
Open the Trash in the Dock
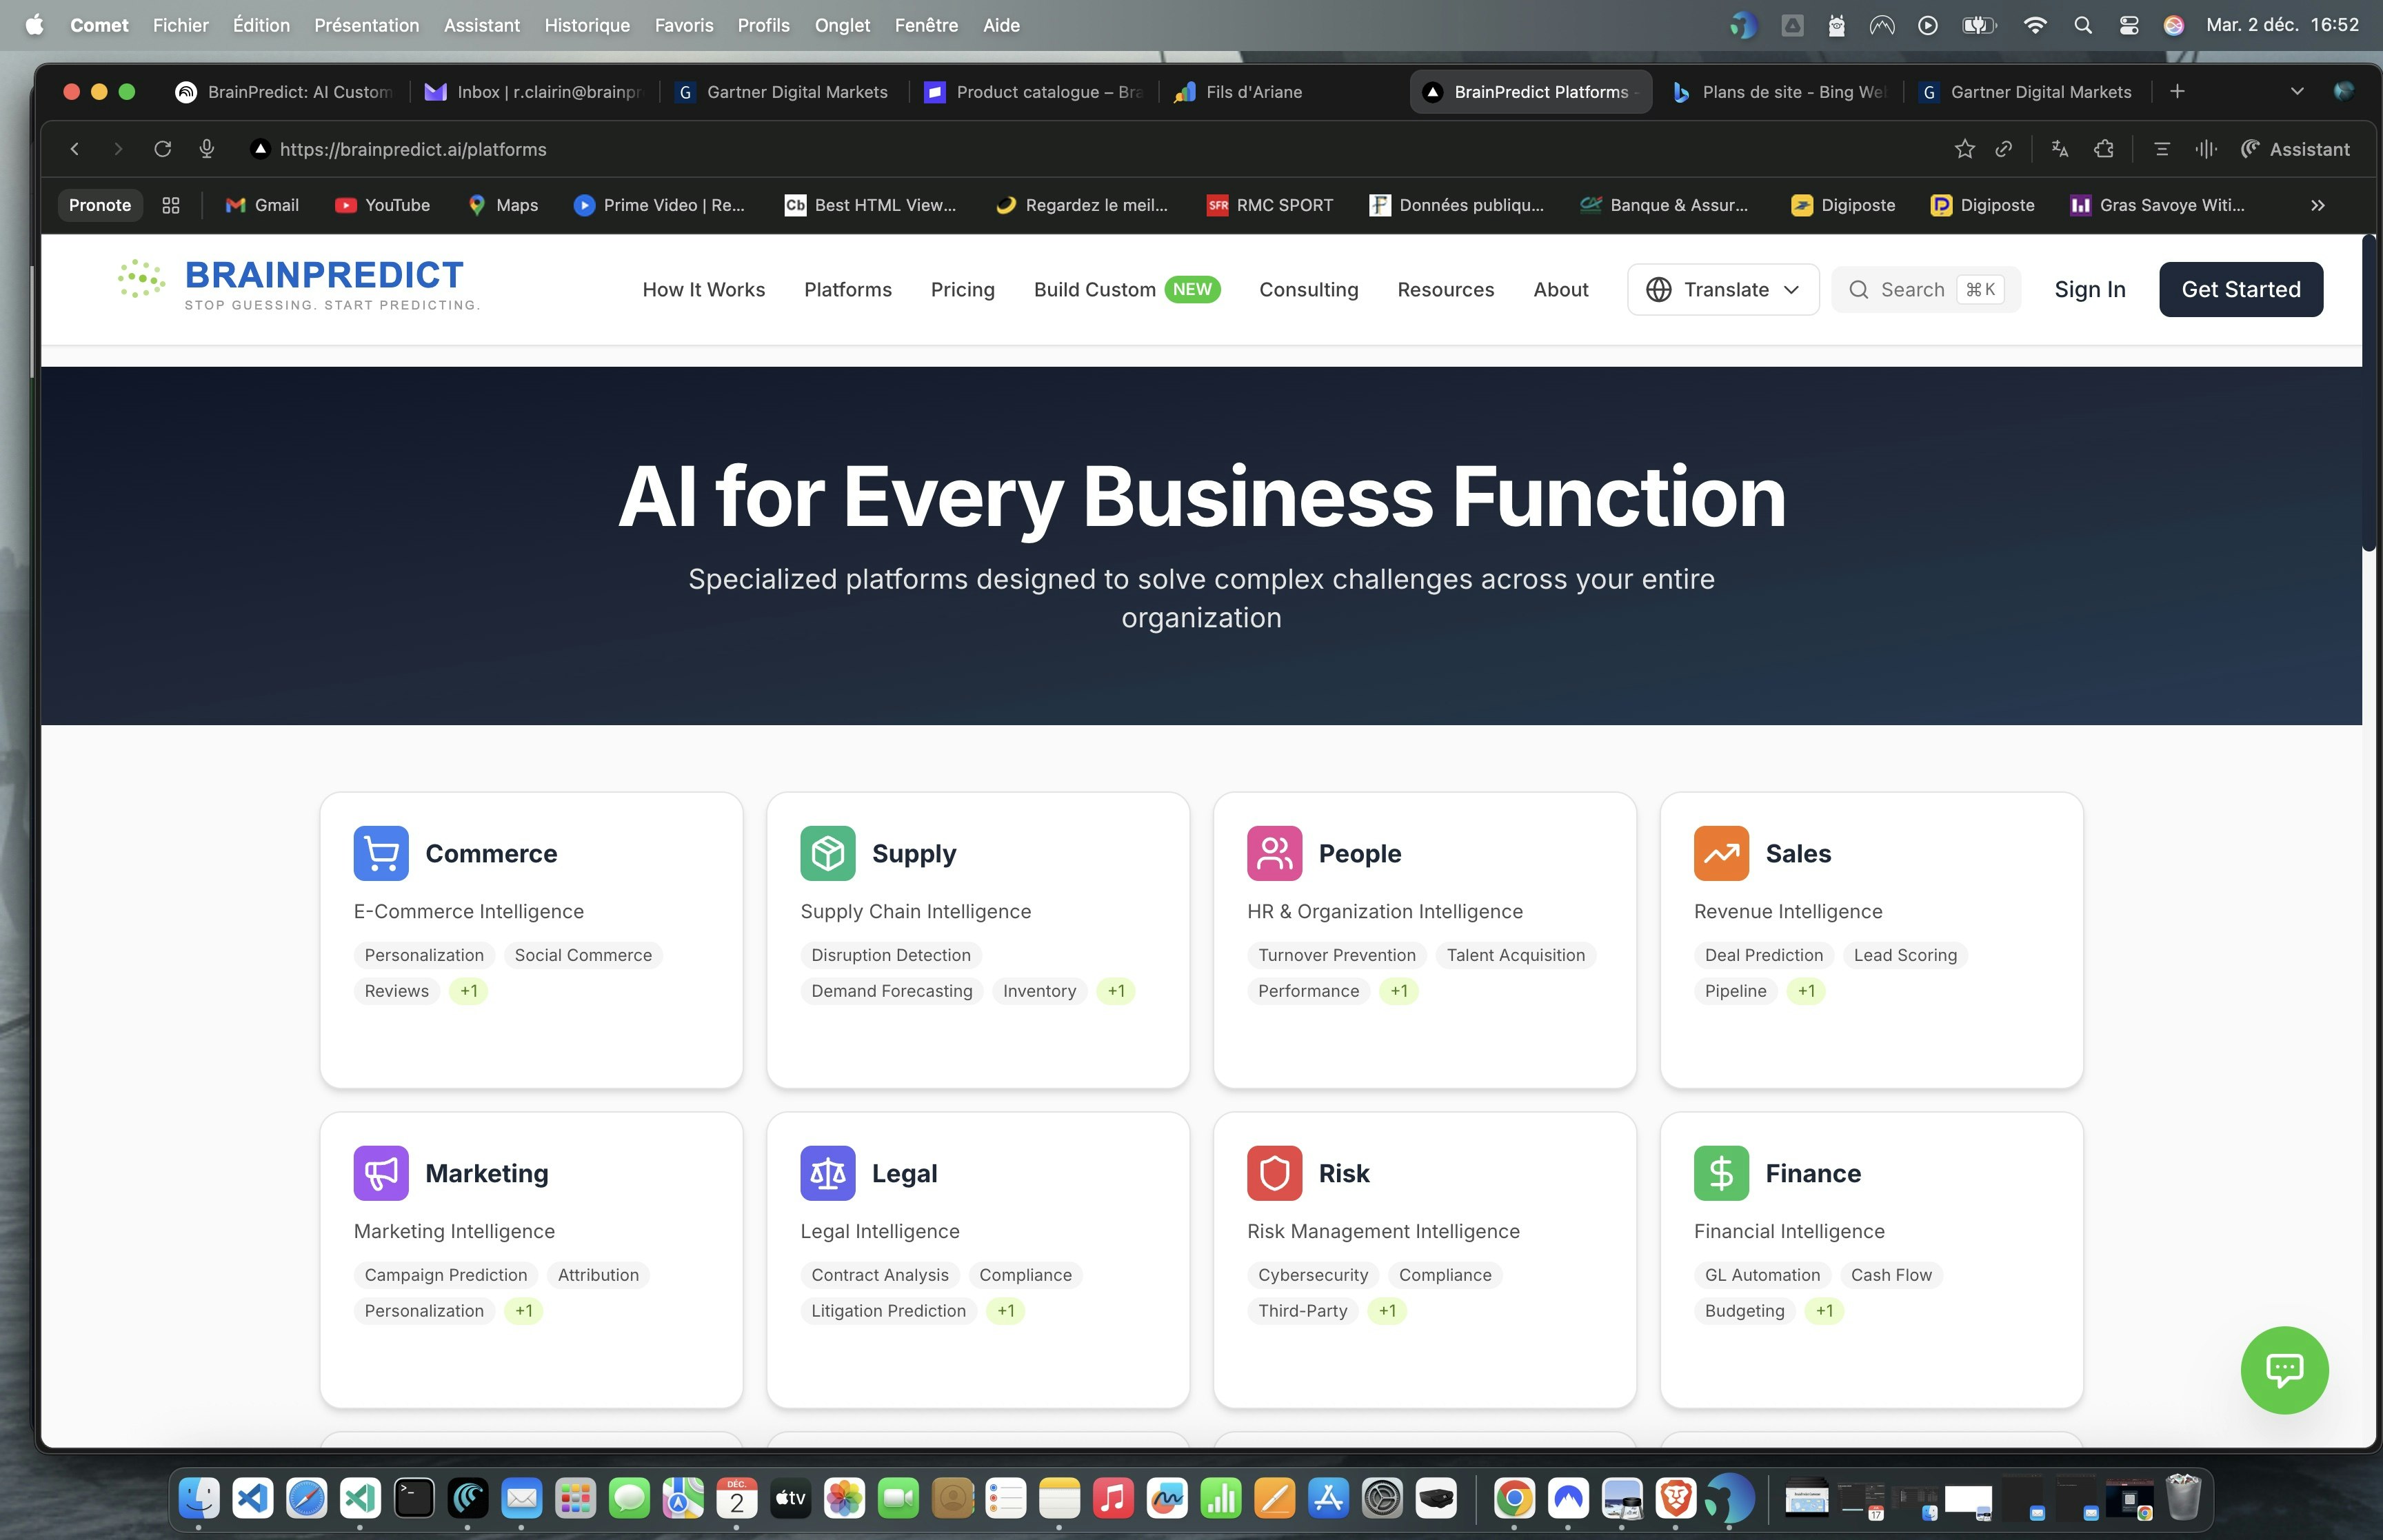click(2183, 1498)
